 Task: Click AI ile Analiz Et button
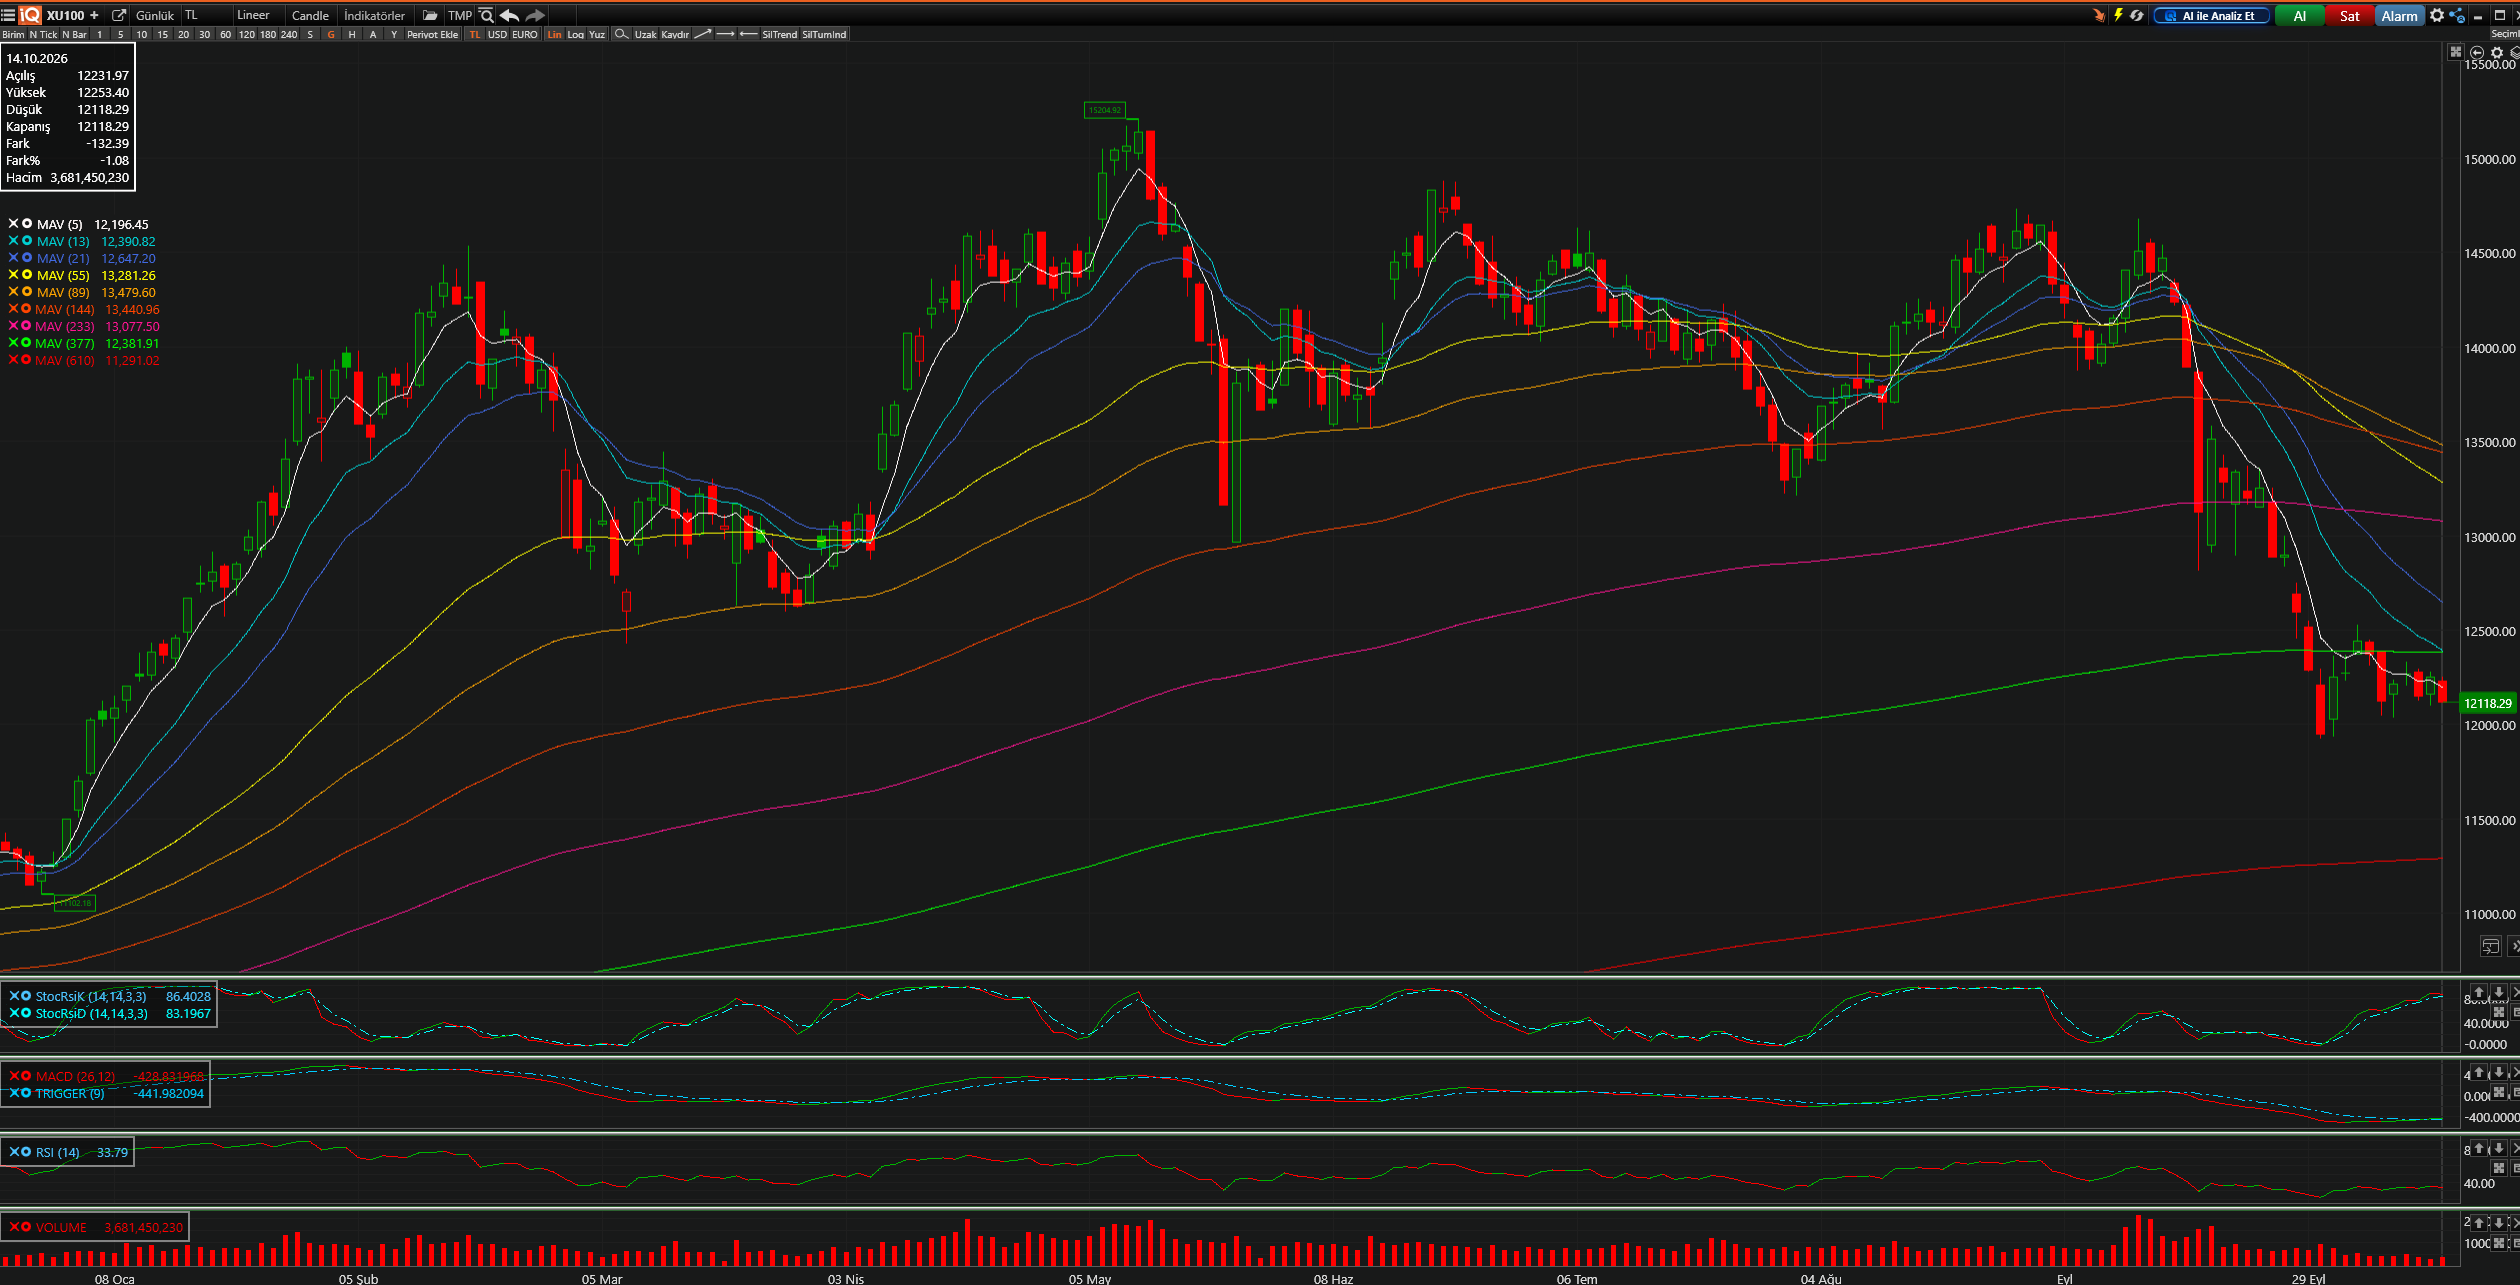point(2210,15)
